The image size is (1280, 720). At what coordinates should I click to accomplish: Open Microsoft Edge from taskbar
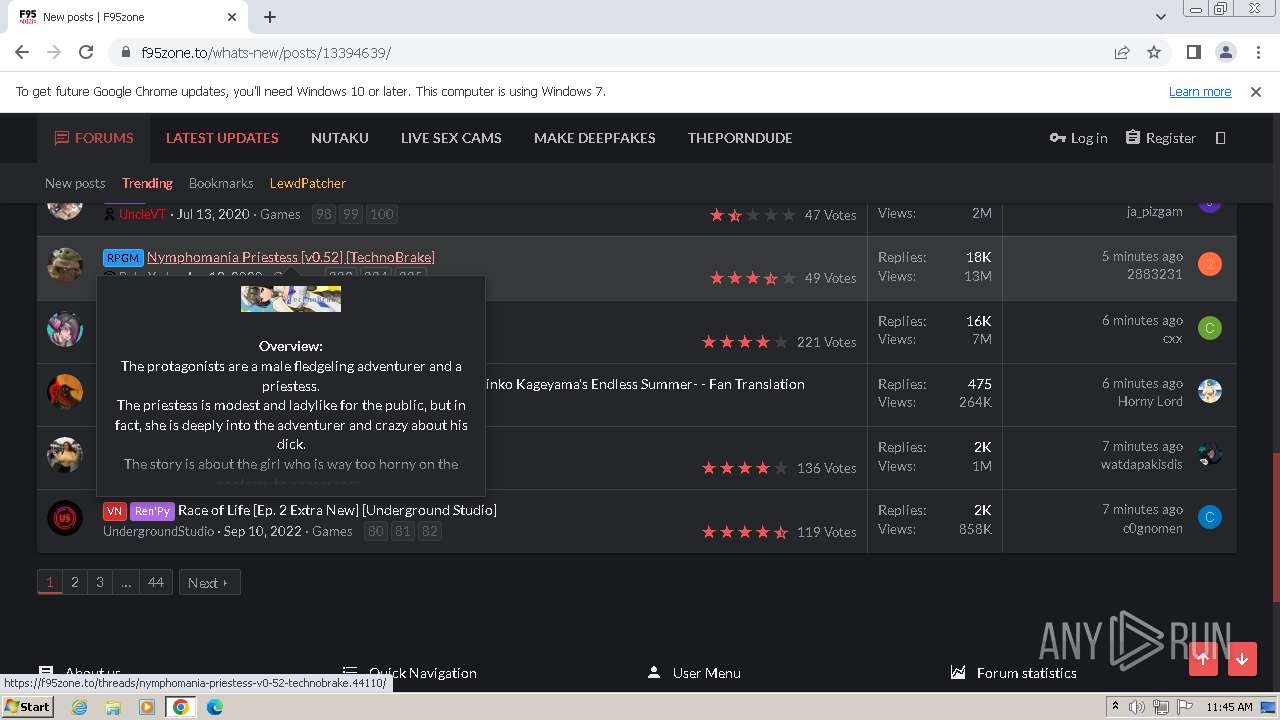click(214, 707)
